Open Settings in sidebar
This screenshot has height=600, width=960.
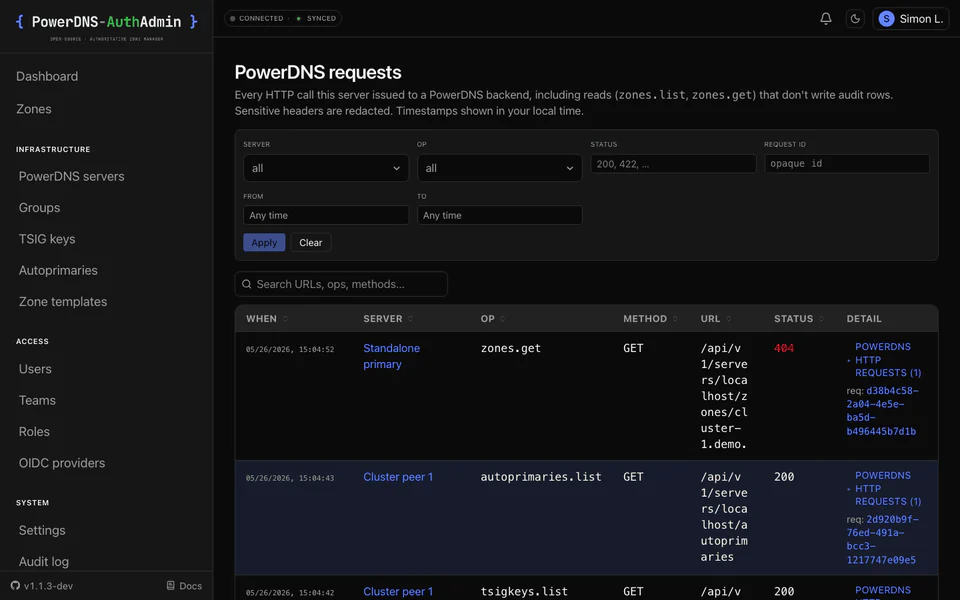tap(42, 530)
